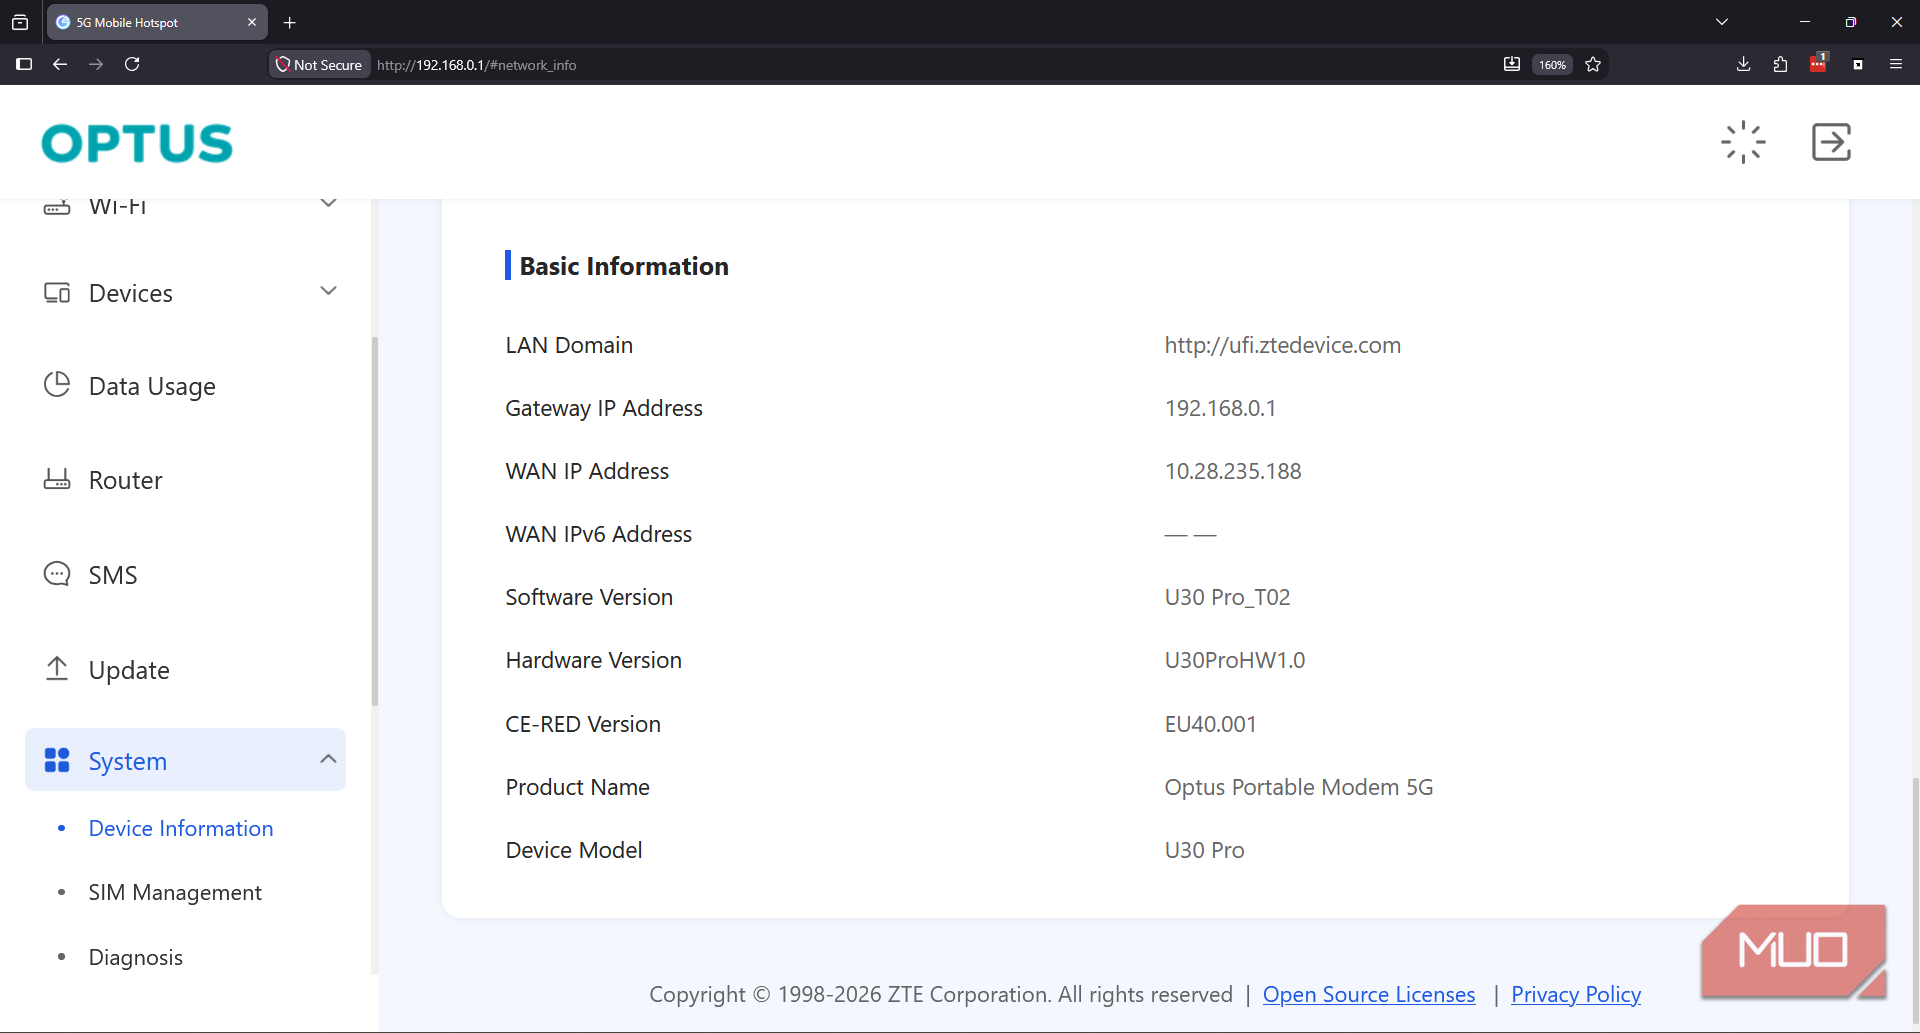Click the Router icon in sidebar
1920x1033 pixels.
point(57,479)
